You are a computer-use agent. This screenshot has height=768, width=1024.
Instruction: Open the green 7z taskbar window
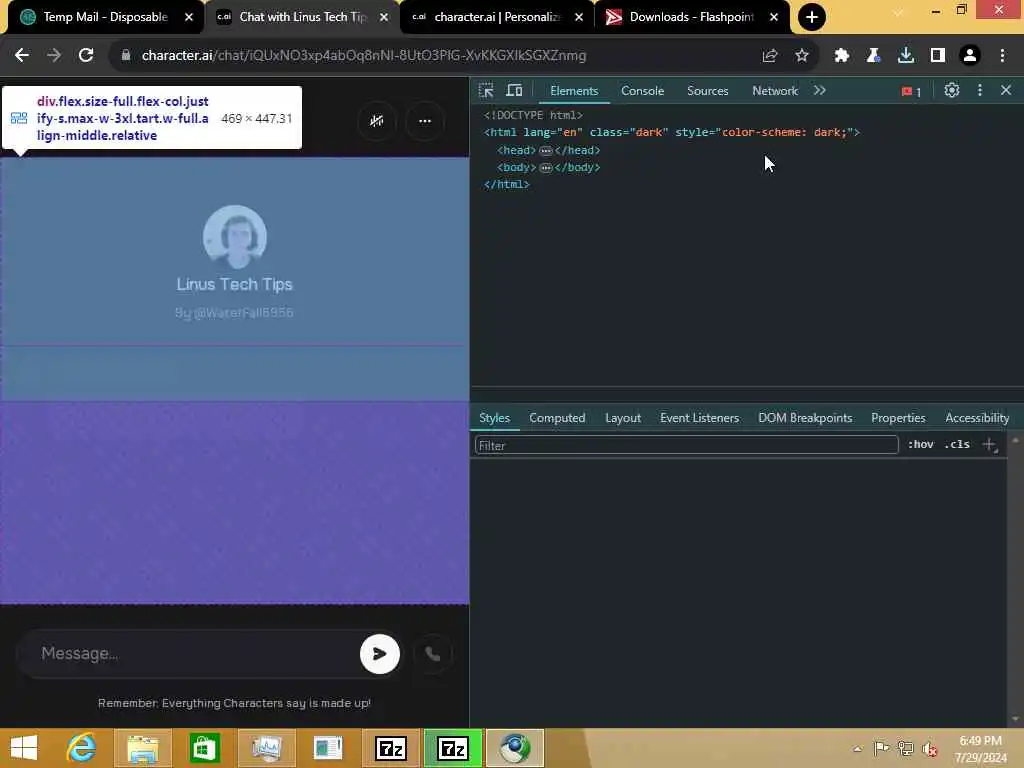point(453,748)
